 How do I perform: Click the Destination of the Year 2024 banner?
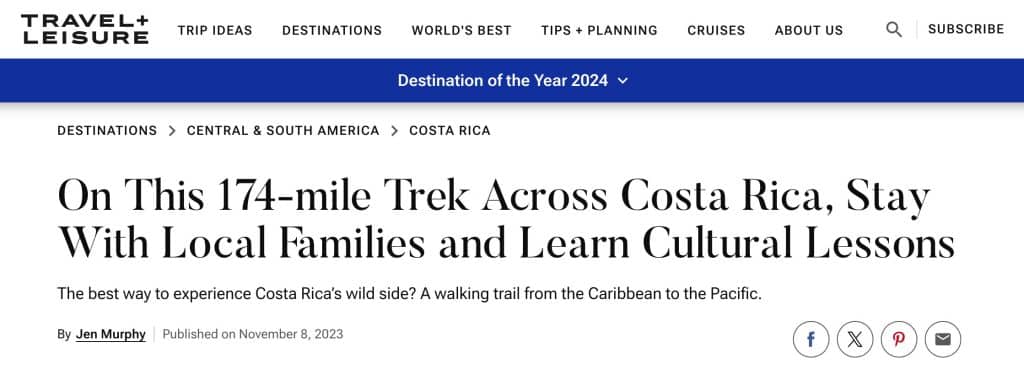pyautogui.click(x=512, y=80)
